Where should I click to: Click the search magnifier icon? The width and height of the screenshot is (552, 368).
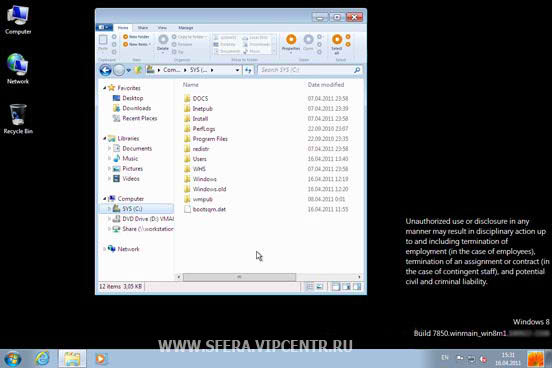(357, 70)
